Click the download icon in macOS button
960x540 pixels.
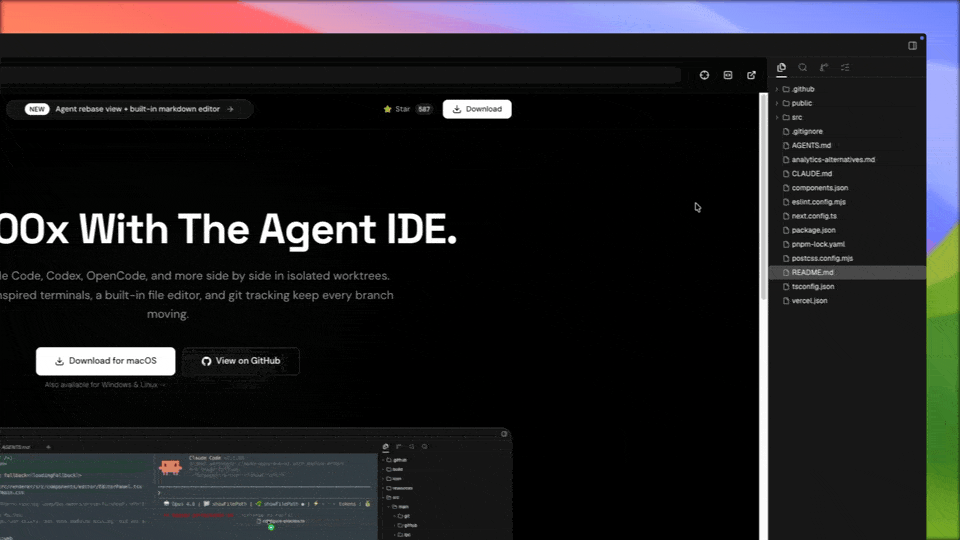[59, 361]
